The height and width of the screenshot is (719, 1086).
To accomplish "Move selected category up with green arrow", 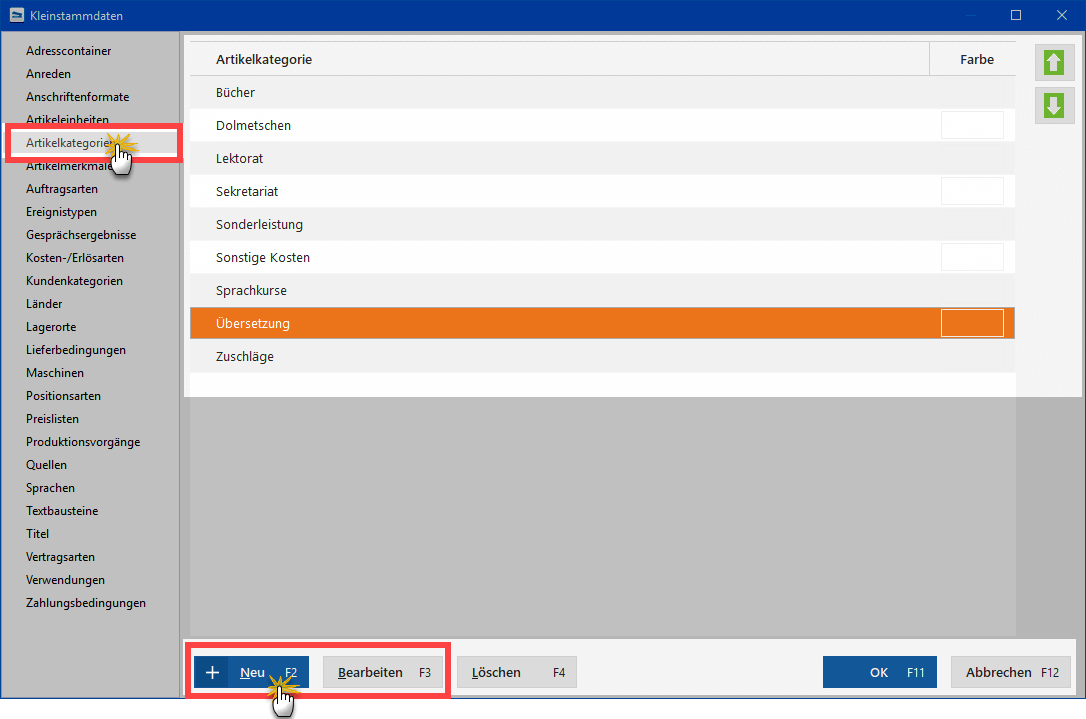I will pyautogui.click(x=1054, y=63).
